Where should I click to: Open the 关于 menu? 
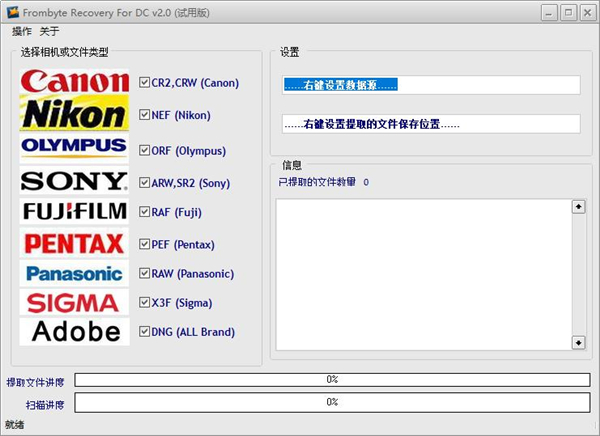click(x=50, y=31)
